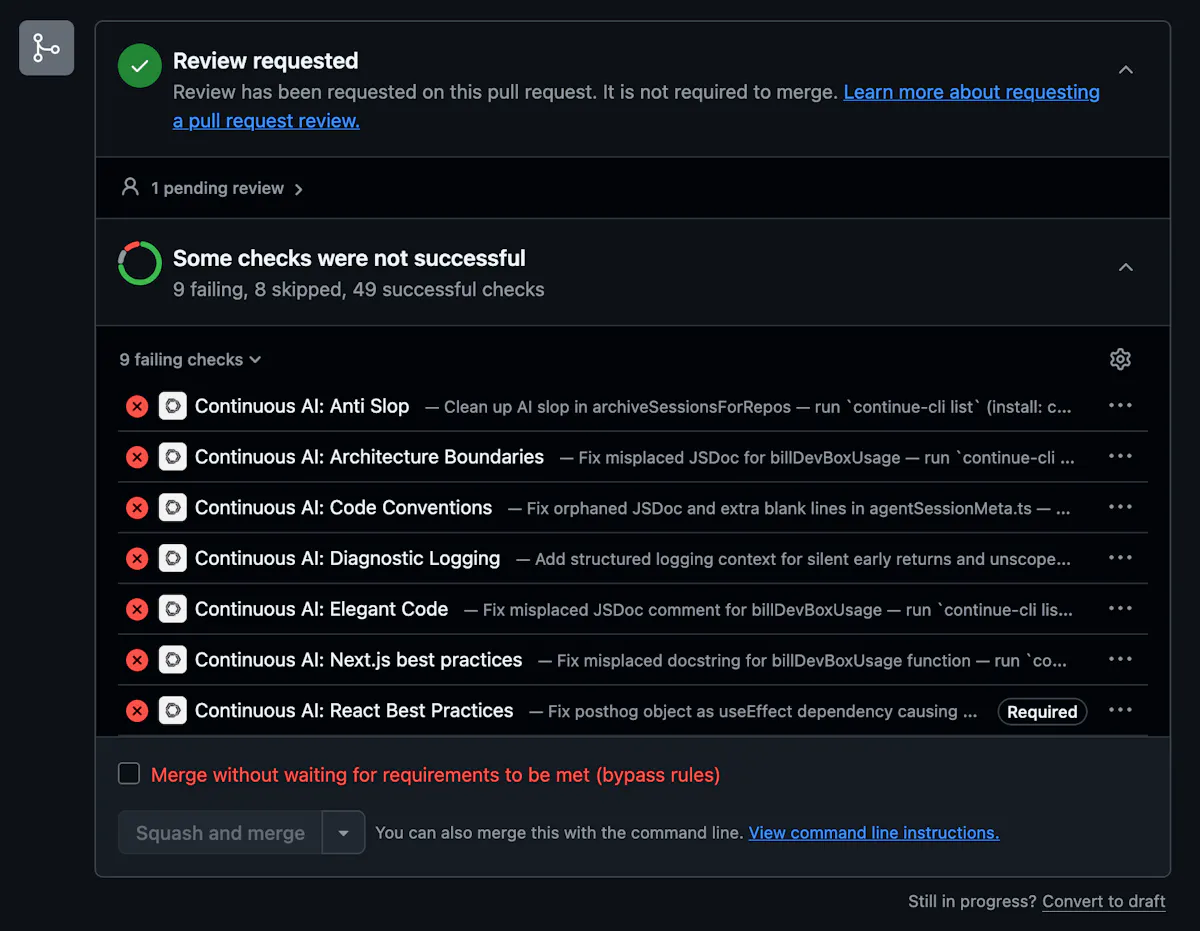This screenshot has height=931, width=1200.
Task: Open the more options menu for Next.js best practices
Action: (1120, 660)
